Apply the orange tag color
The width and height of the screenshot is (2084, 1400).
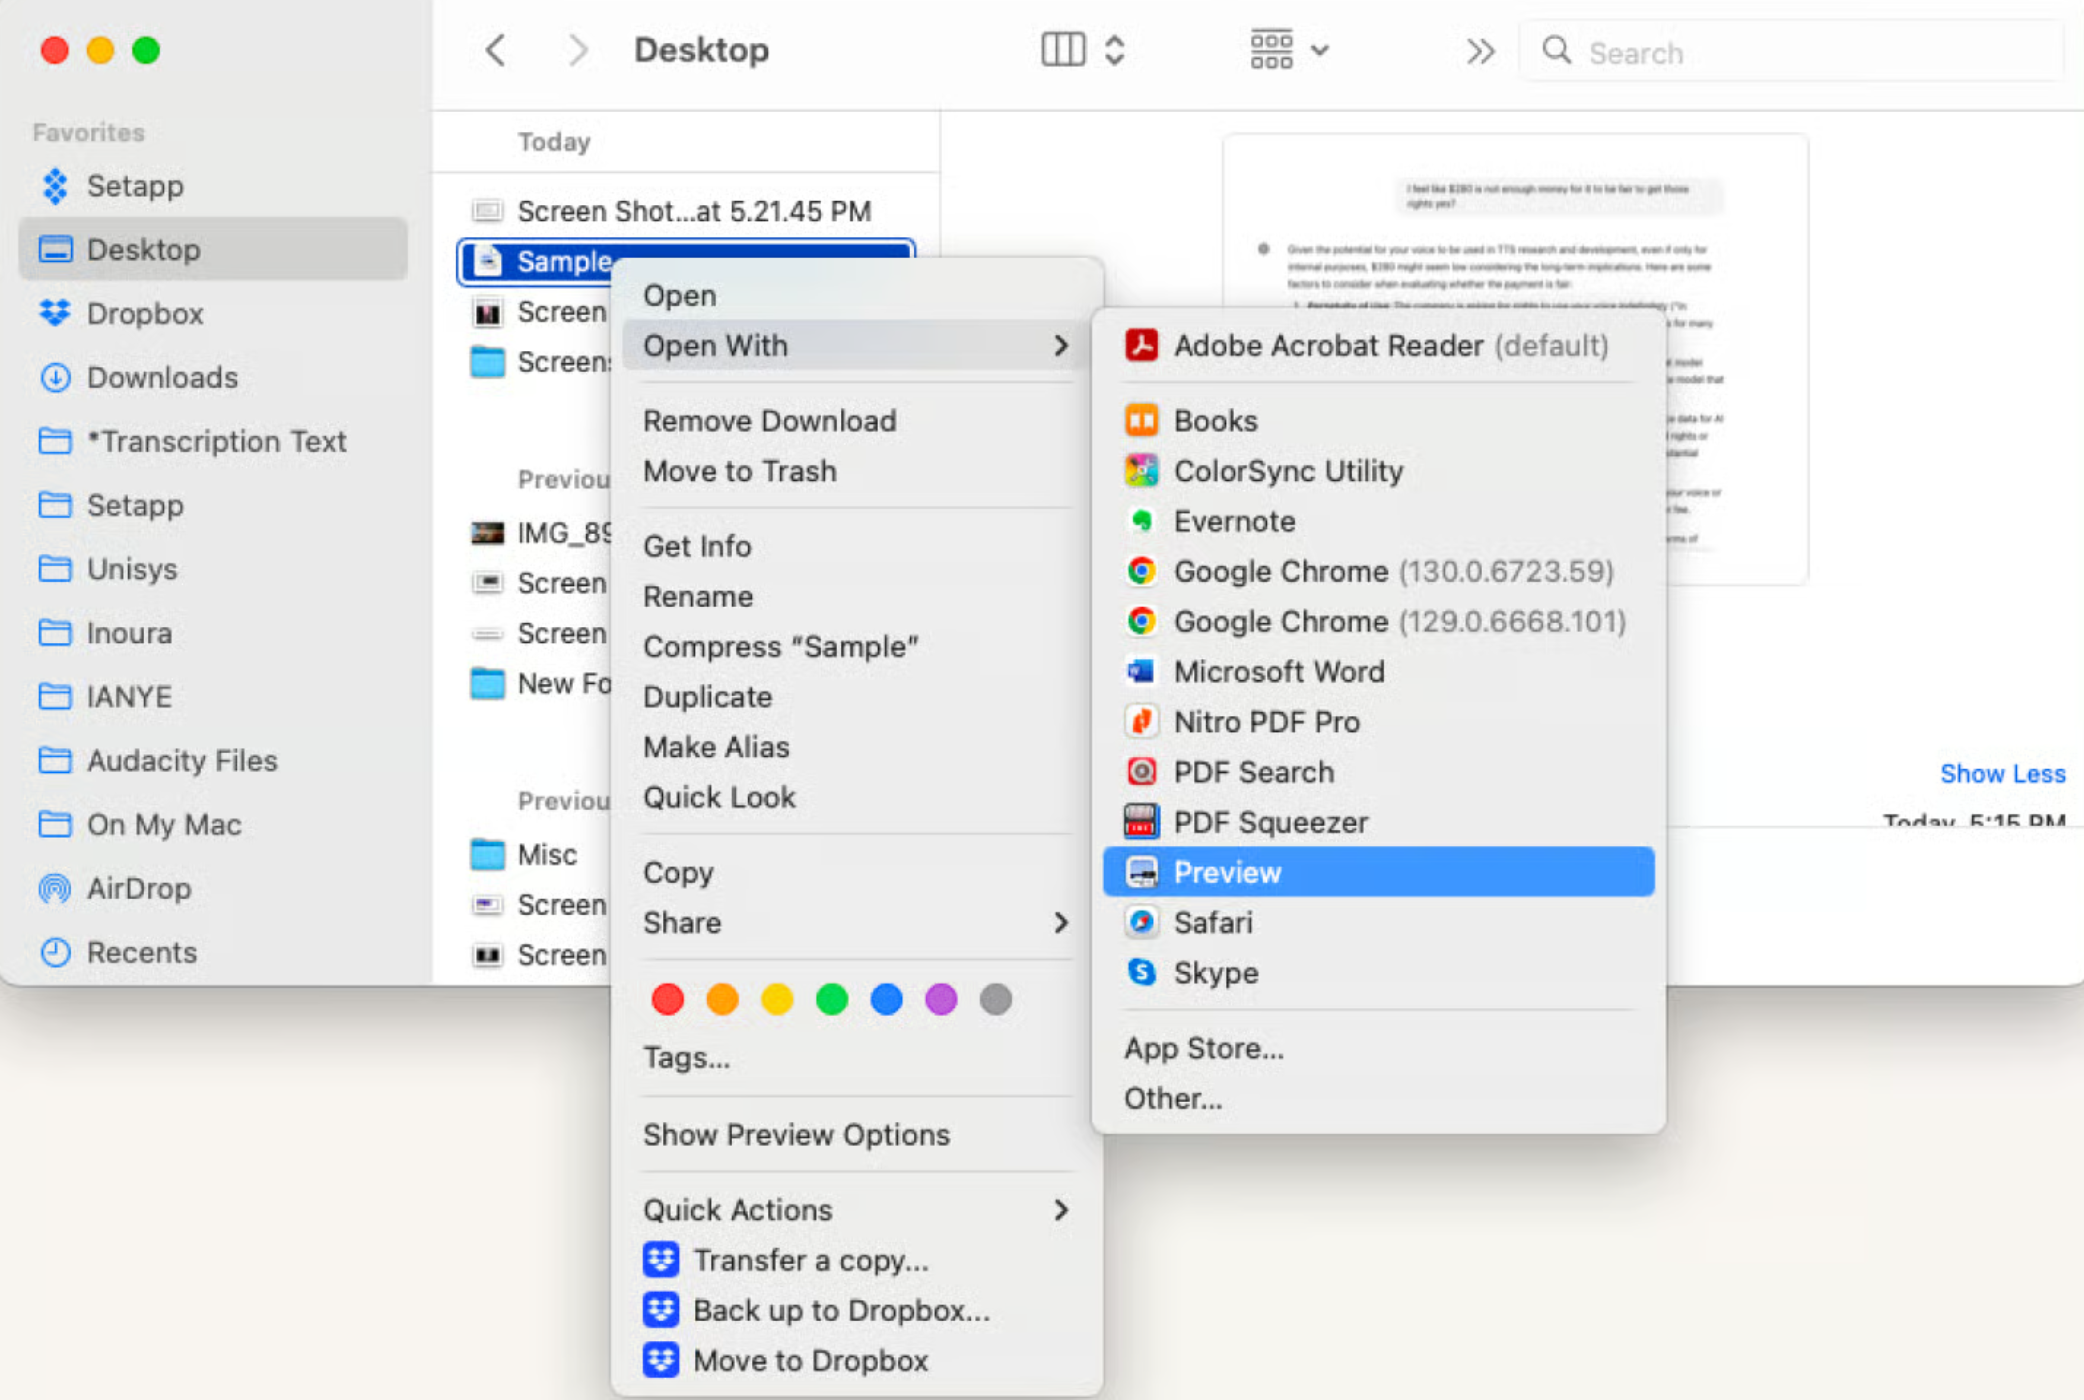click(x=722, y=998)
